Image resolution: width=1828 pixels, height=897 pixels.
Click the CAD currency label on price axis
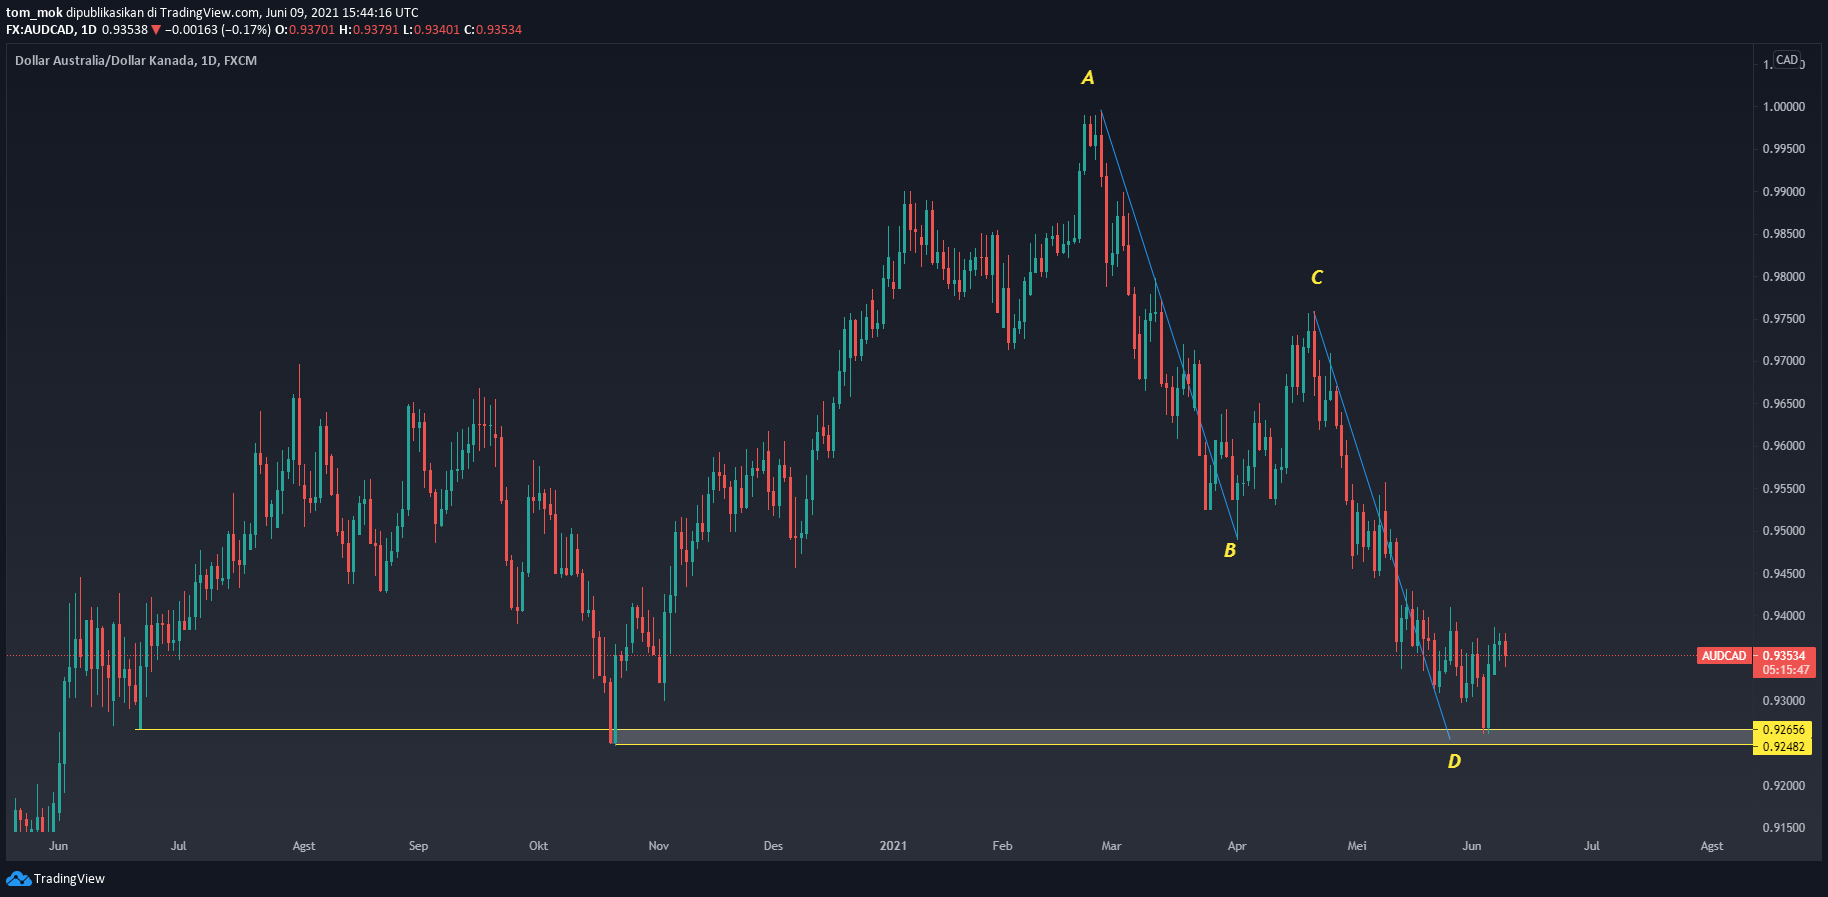click(x=1787, y=60)
